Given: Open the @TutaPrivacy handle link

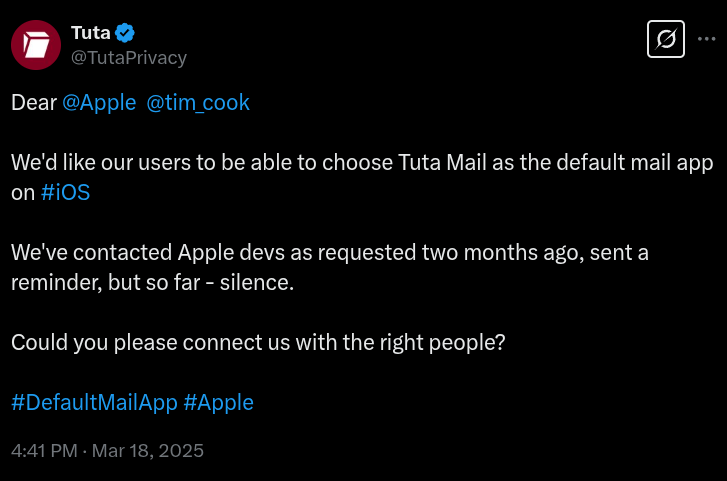Looking at the screenshot, I should click(x=129, y=58).
